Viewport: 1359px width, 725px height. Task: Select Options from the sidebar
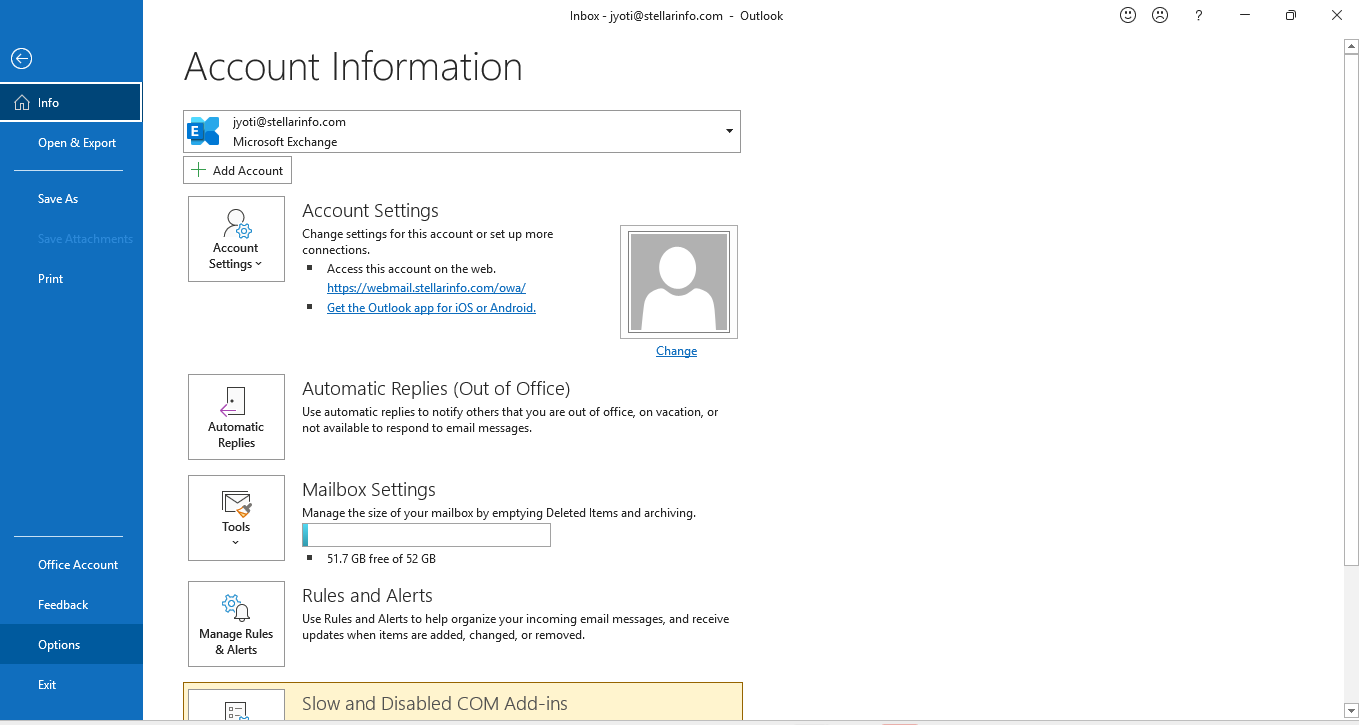[57, 644]
